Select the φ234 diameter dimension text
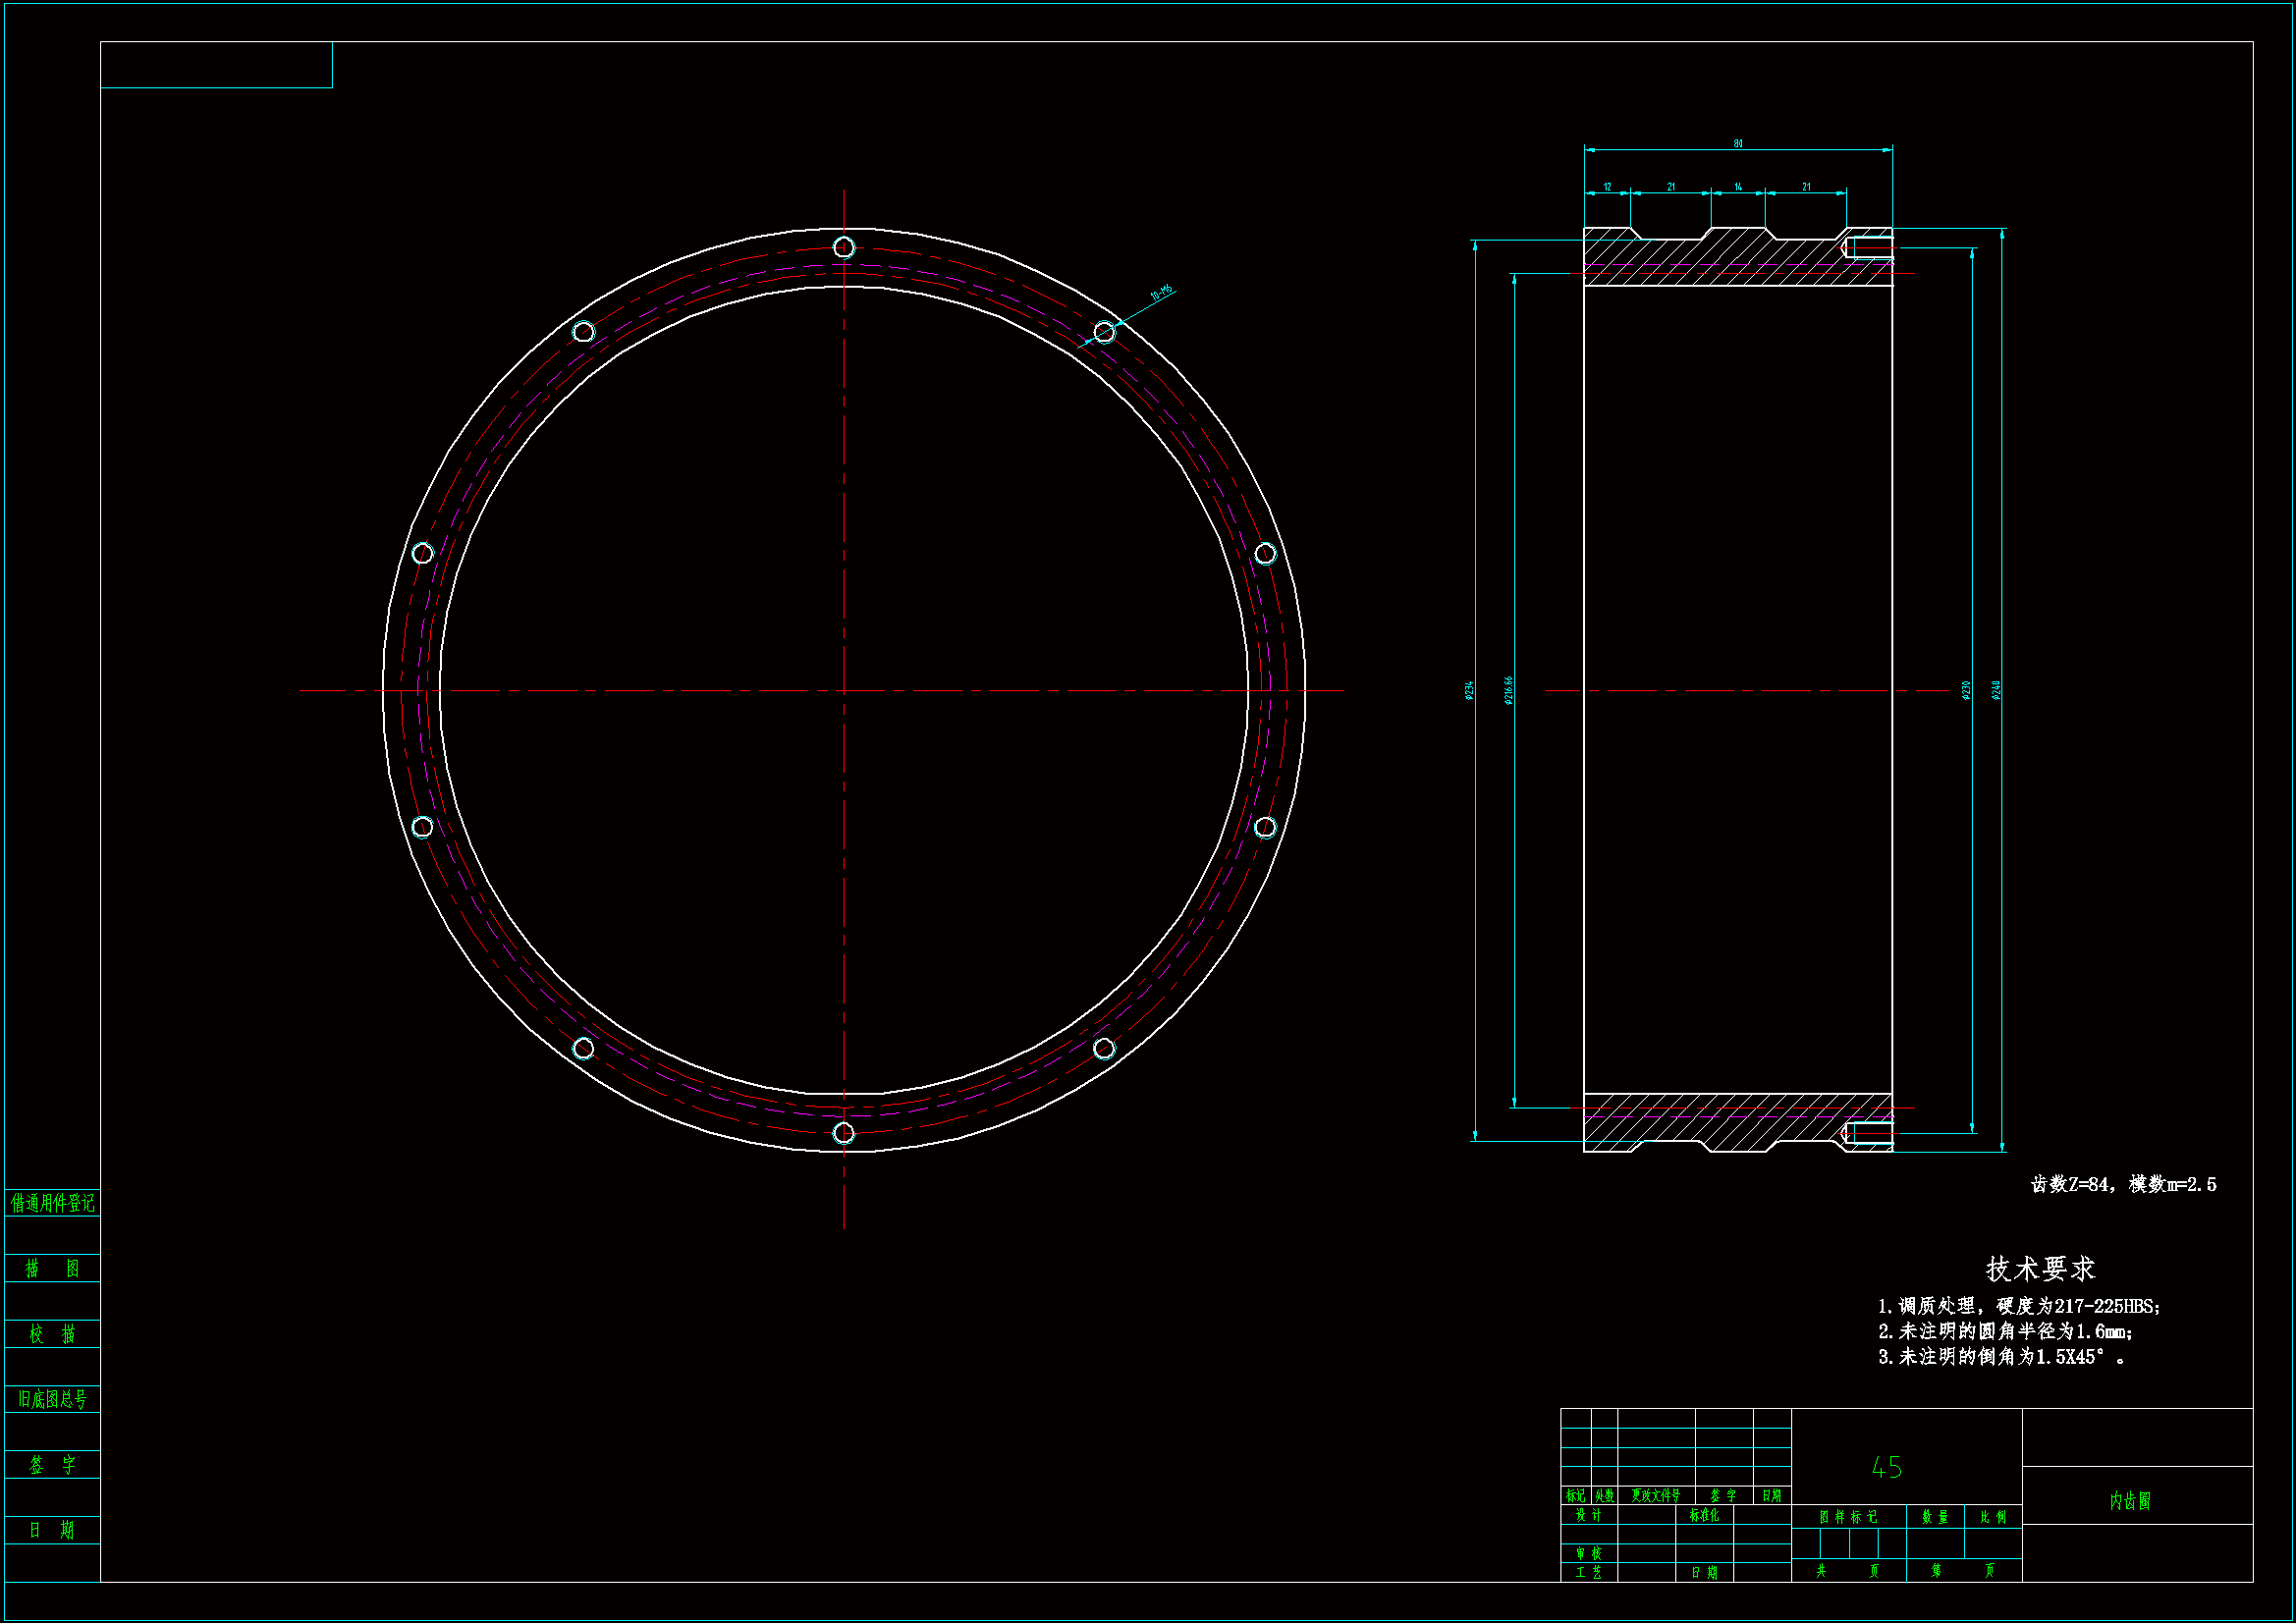 tap(1469, 690)
